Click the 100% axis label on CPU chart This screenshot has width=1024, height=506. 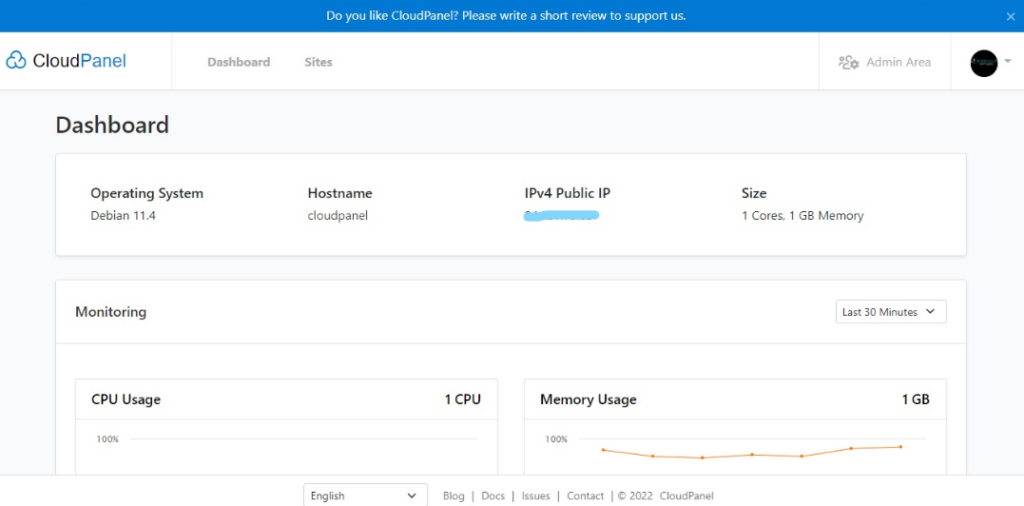pyautogui.click(x=108, y=439)
